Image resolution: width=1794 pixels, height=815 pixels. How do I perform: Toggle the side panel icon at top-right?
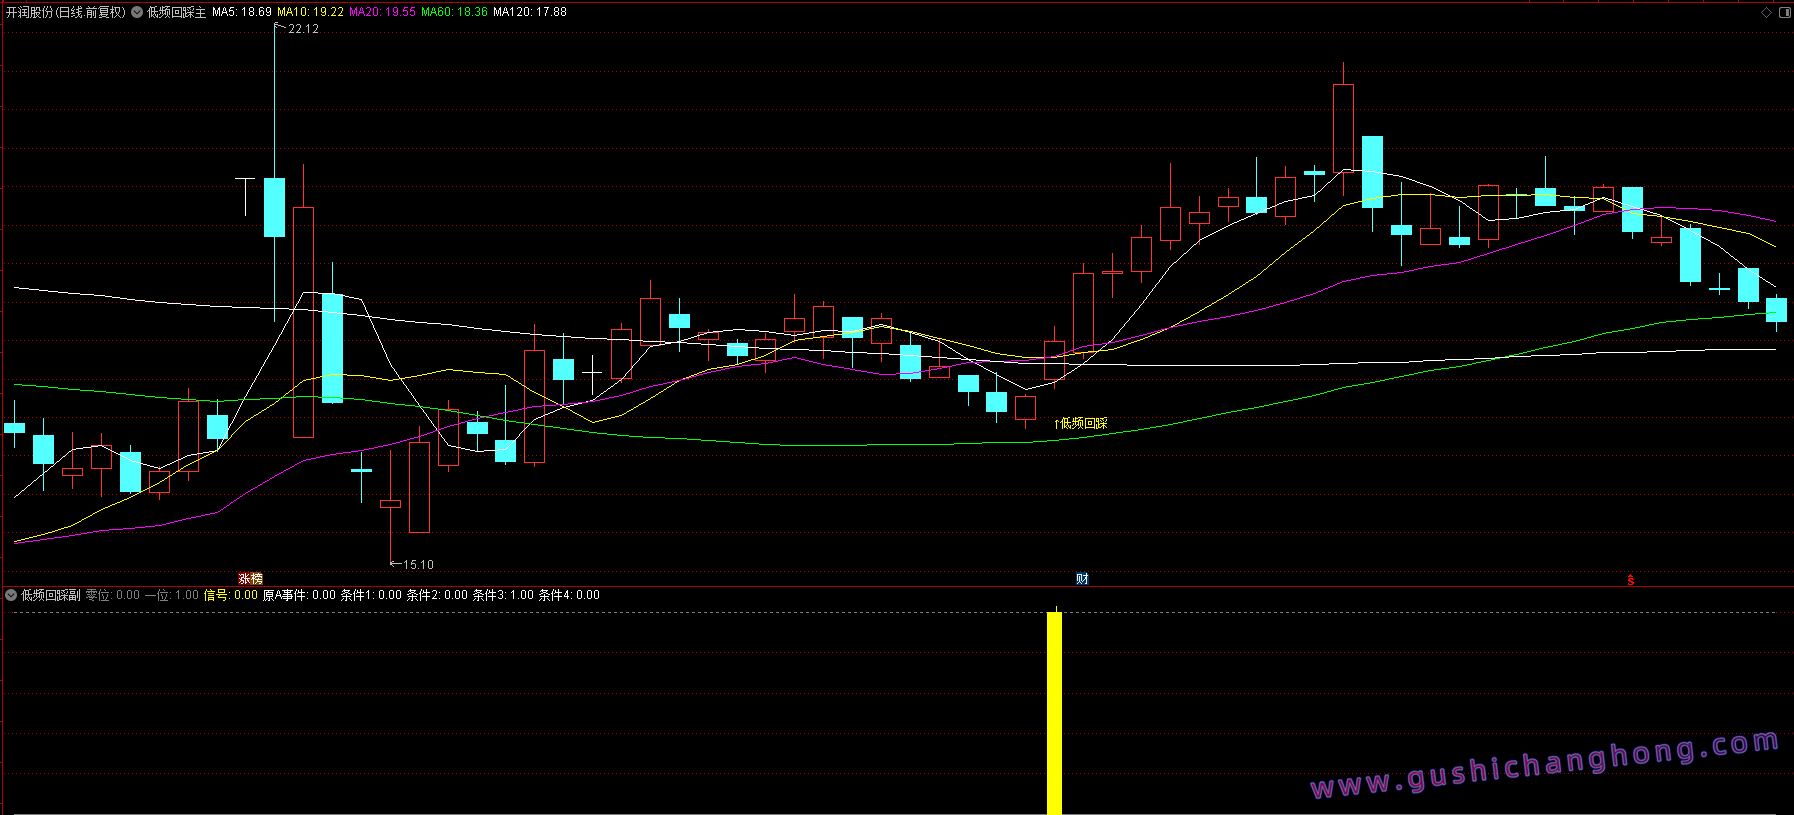click(1784, 12)
